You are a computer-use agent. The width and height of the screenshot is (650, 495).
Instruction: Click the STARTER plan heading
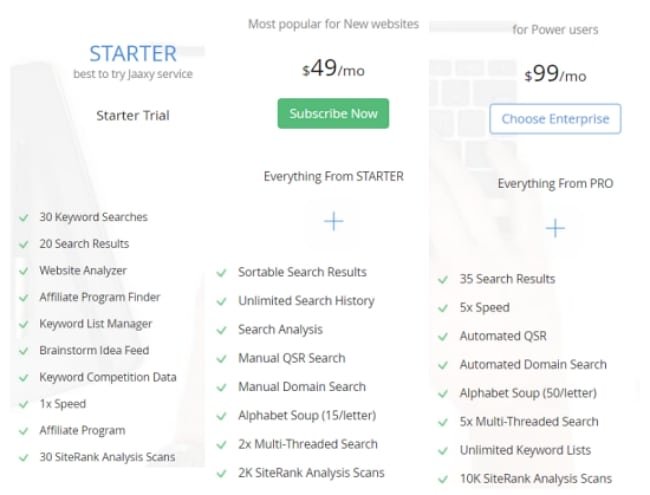click(133, 53)
